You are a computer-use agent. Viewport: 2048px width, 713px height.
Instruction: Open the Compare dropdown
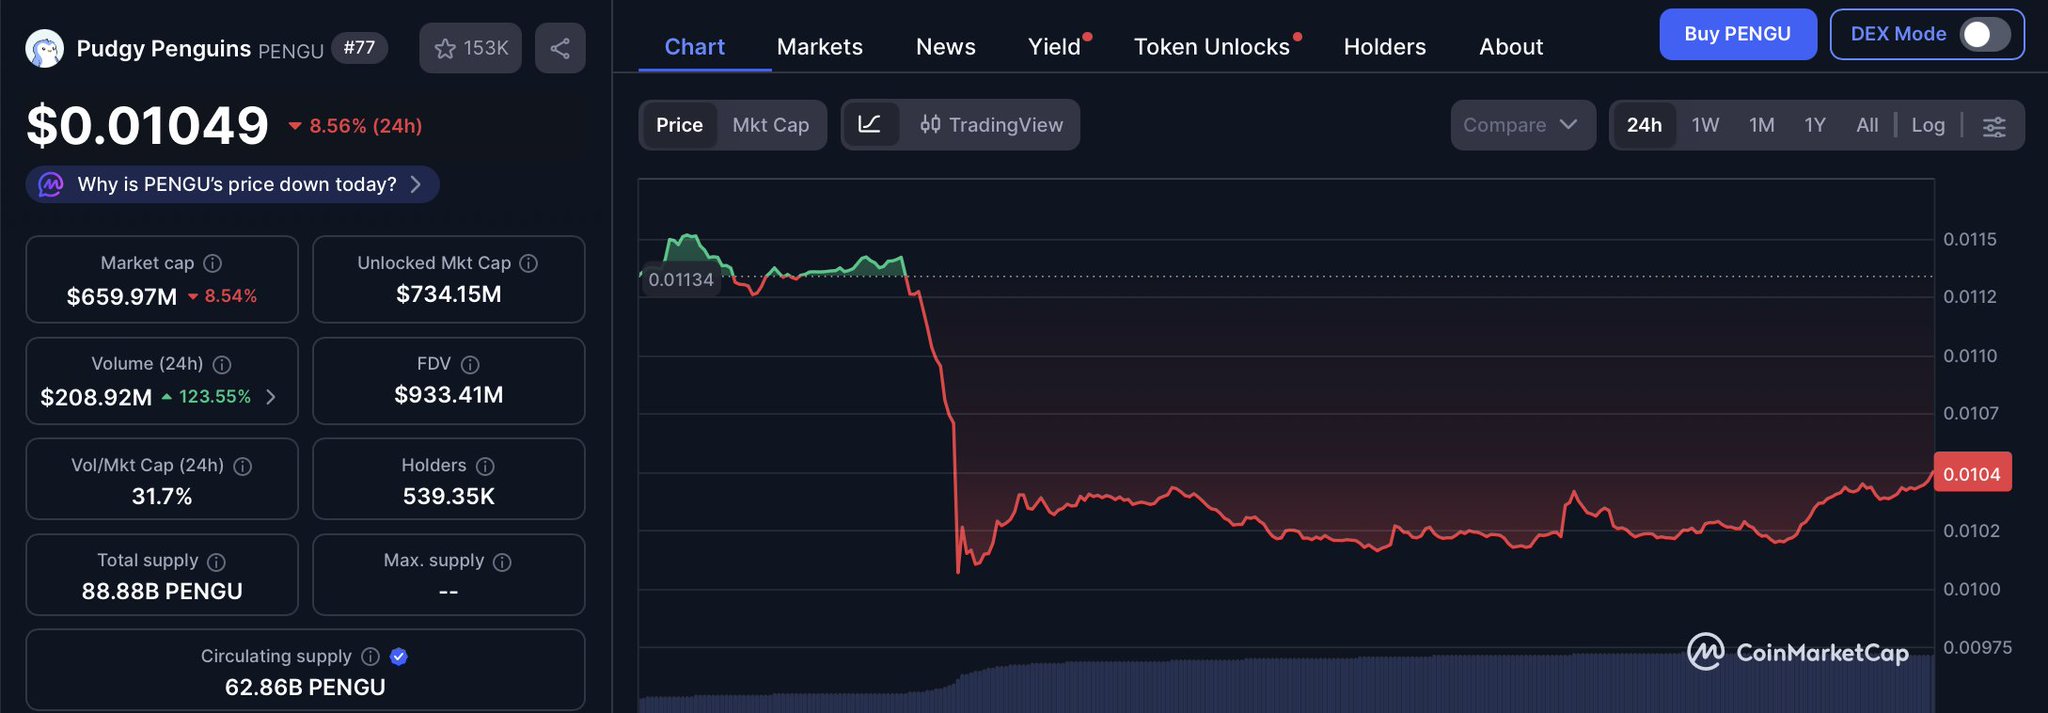point(1521,125)
